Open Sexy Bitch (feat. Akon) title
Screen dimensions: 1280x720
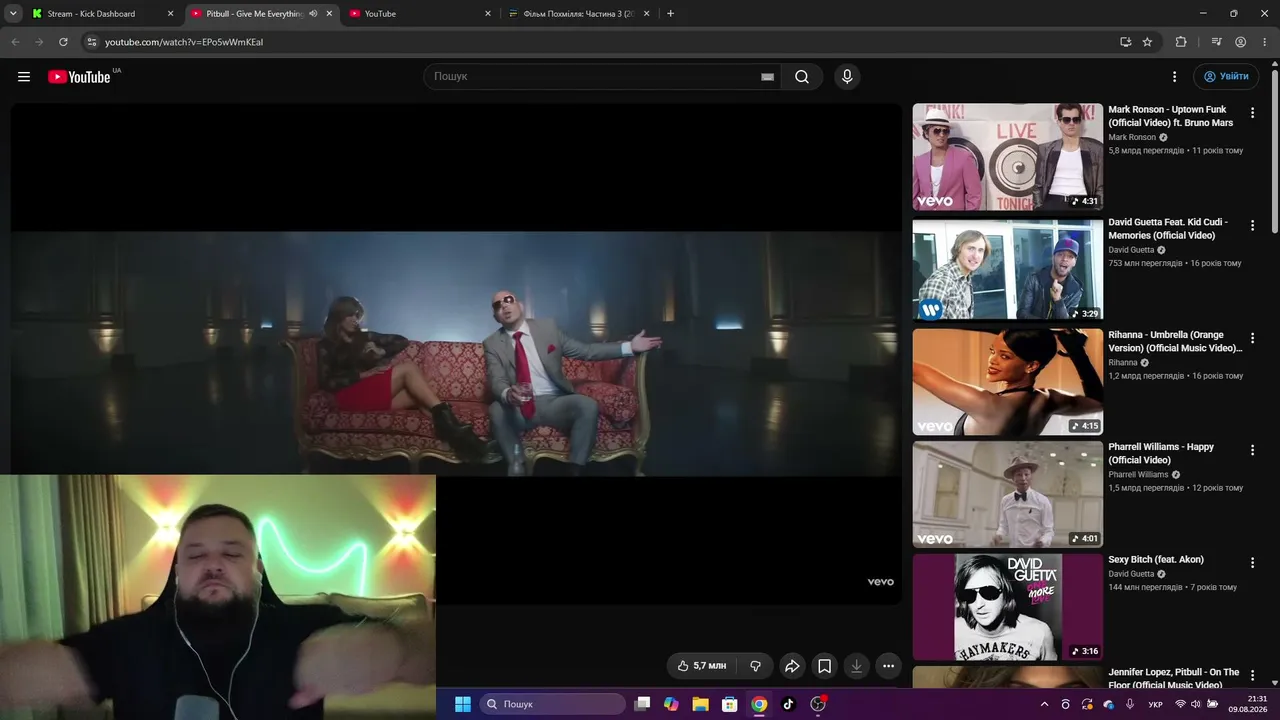click(x=1156, y=560)
